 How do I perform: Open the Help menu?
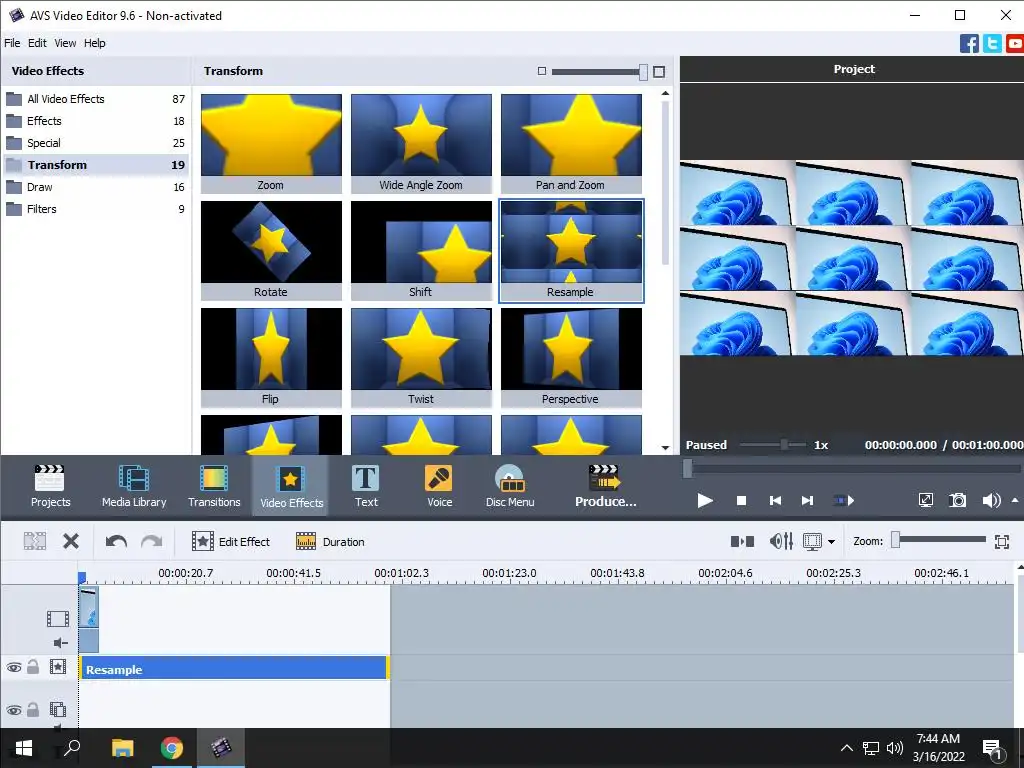95,43
